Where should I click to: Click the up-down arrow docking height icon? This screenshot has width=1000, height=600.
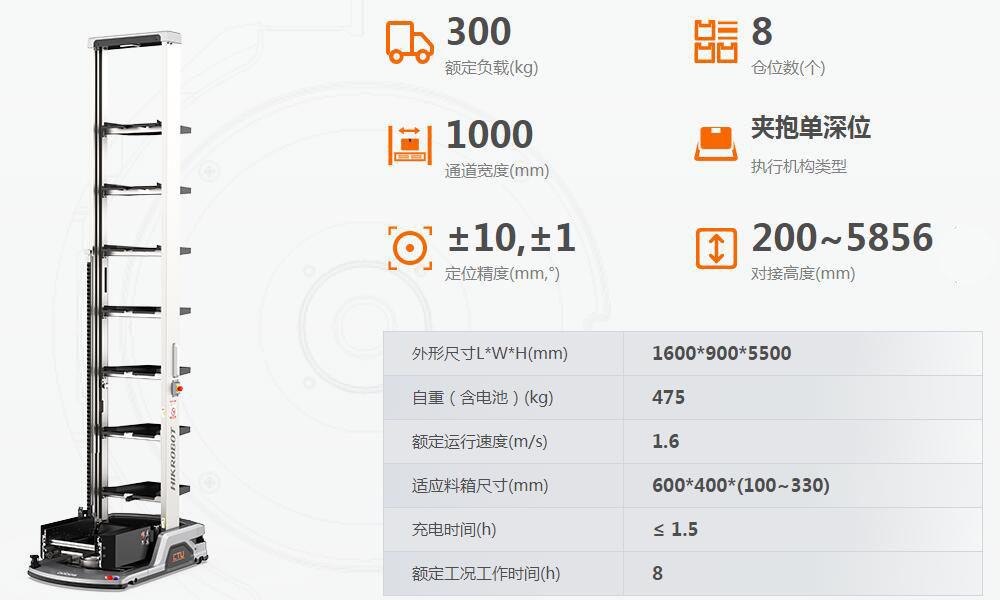[x=715, y=247]
